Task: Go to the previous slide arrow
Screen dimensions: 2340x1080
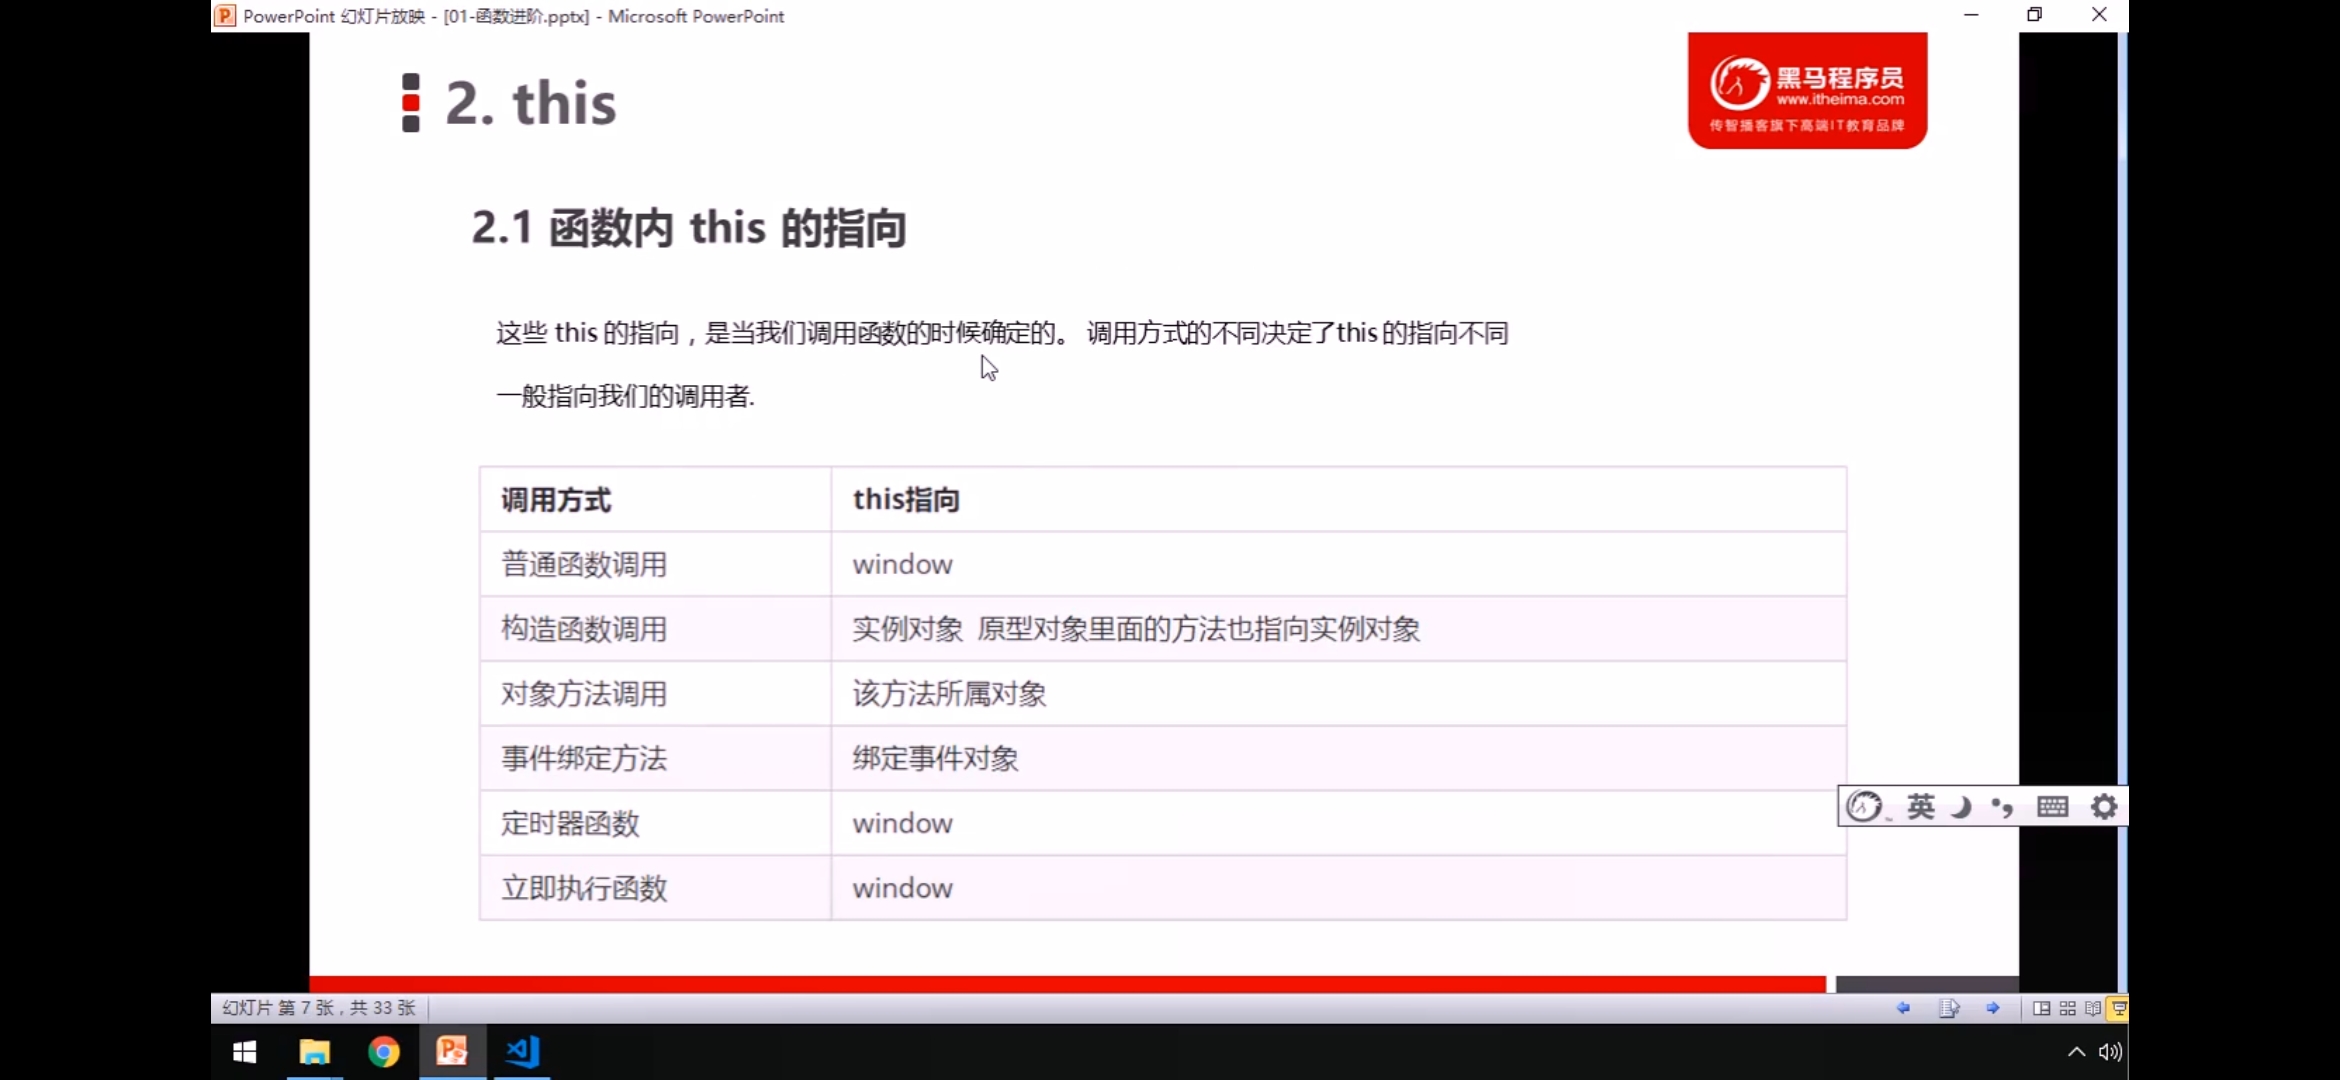Action: point(1903,1008)
